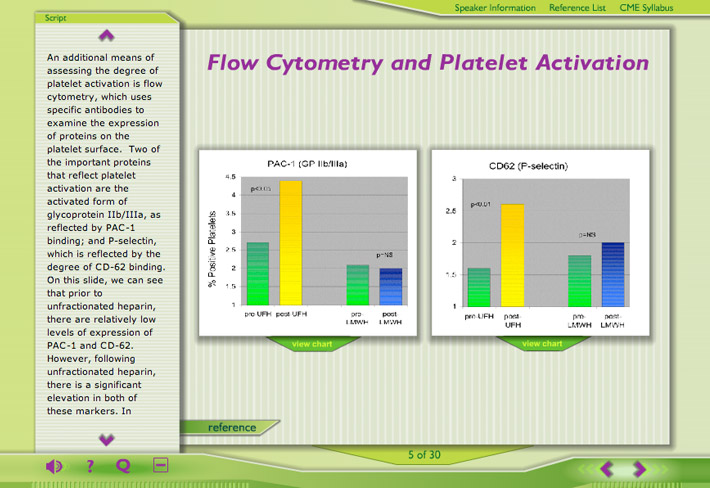710x488 pixels.
Task: Click the 5 of 30 slide counter
Action: pyautogui.click(x=424, y=455)
